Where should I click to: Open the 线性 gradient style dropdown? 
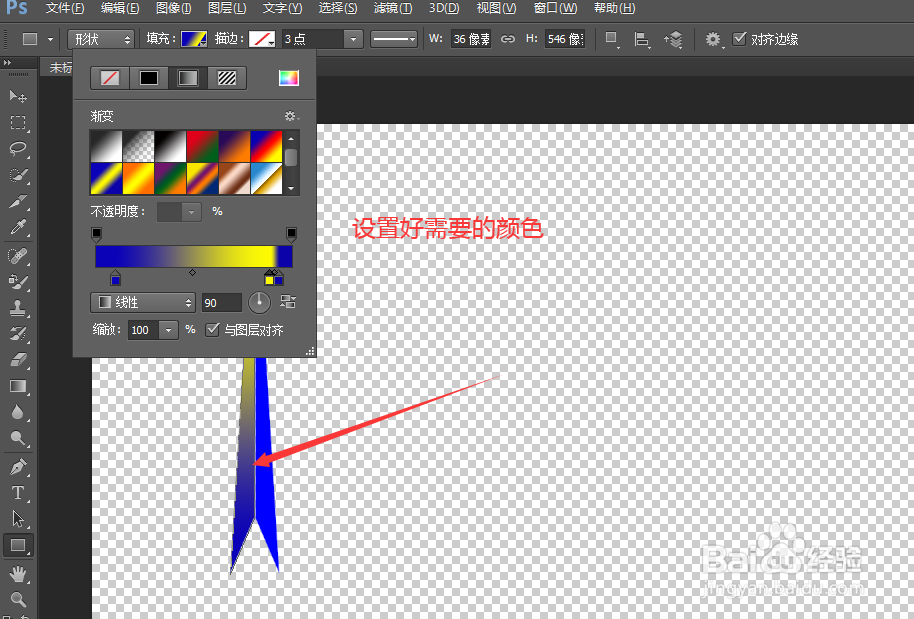pos(143,302)
